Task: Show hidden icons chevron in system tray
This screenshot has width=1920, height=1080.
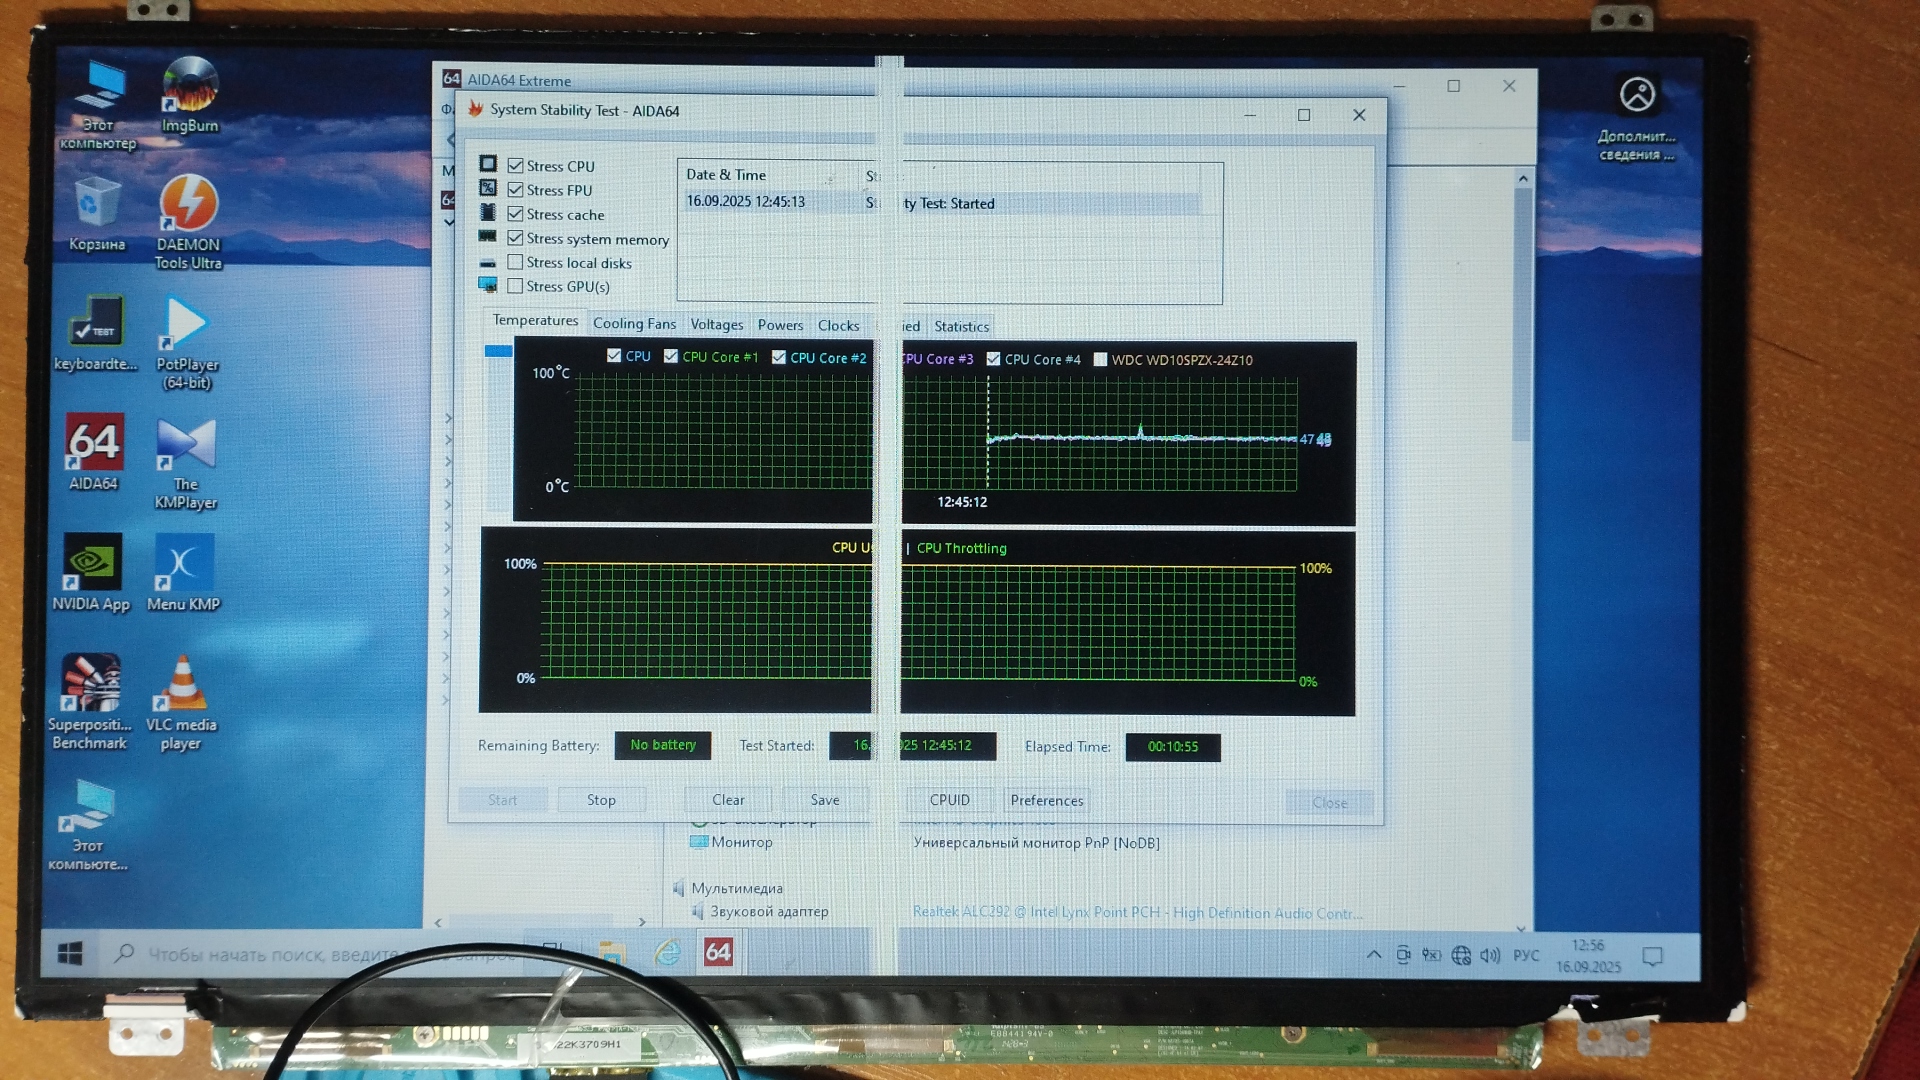Action: 1374,956
